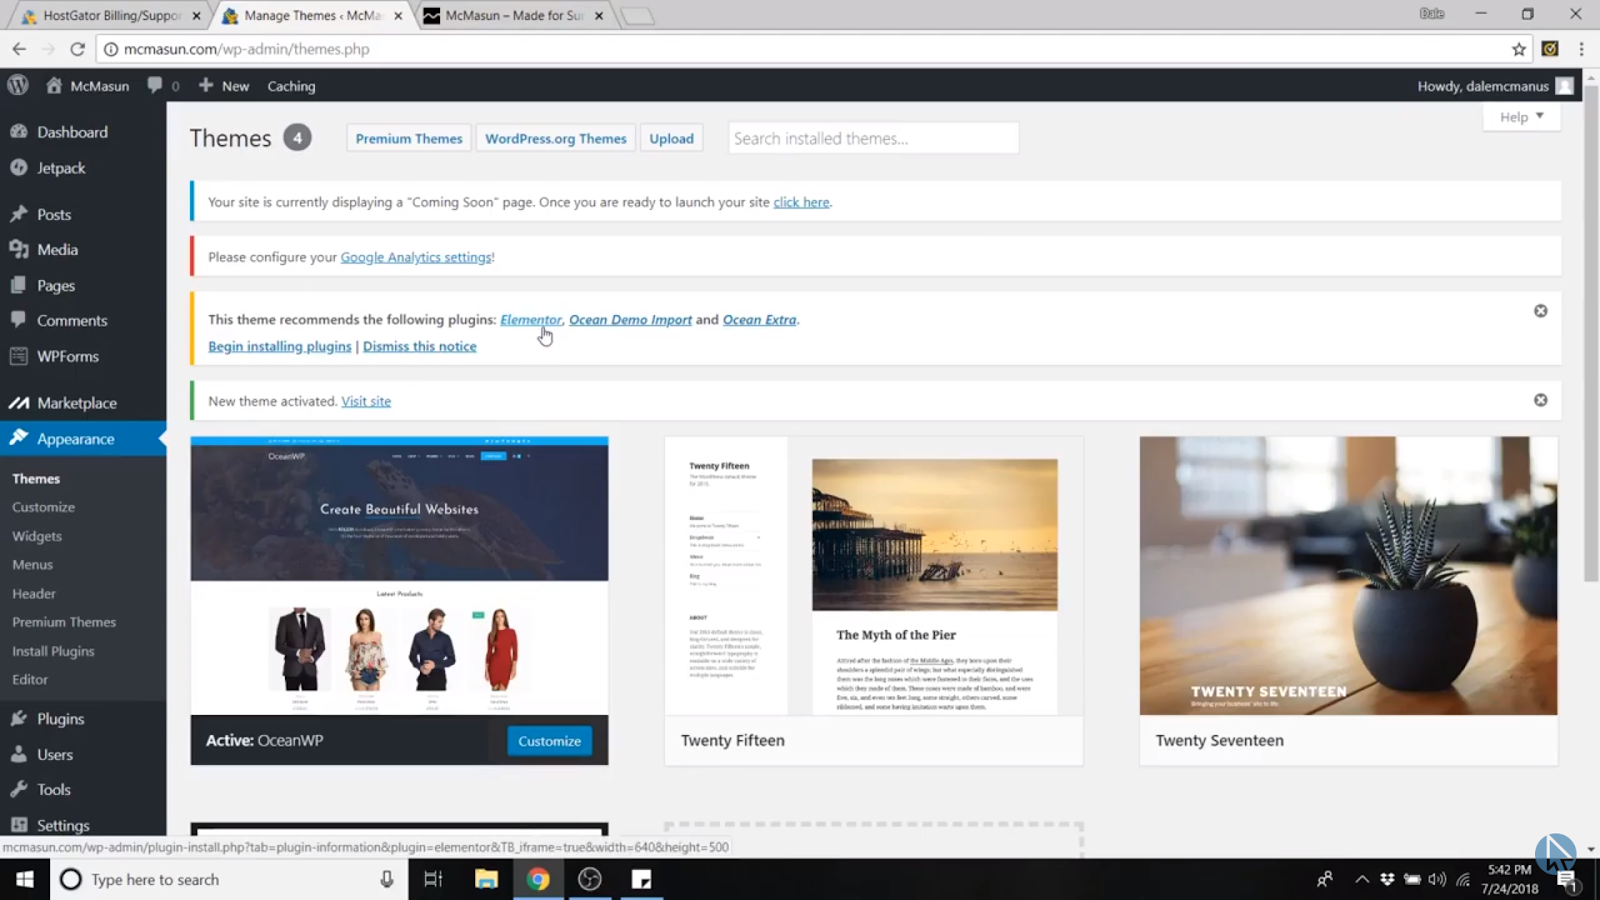Bookmark this page with the star icon
Screen dimensions: 1600x900
pyautogui.click(x=1519, y=49)
